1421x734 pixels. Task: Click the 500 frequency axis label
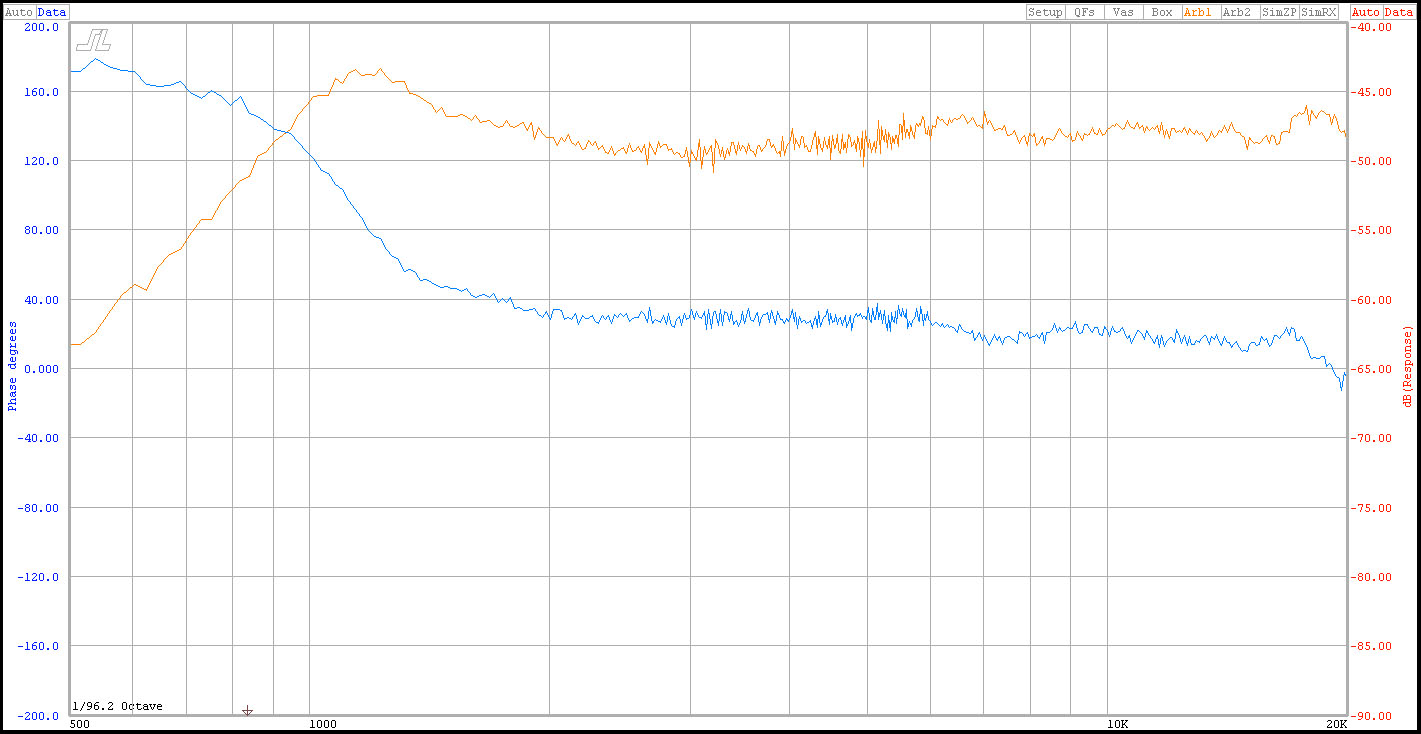81,724
